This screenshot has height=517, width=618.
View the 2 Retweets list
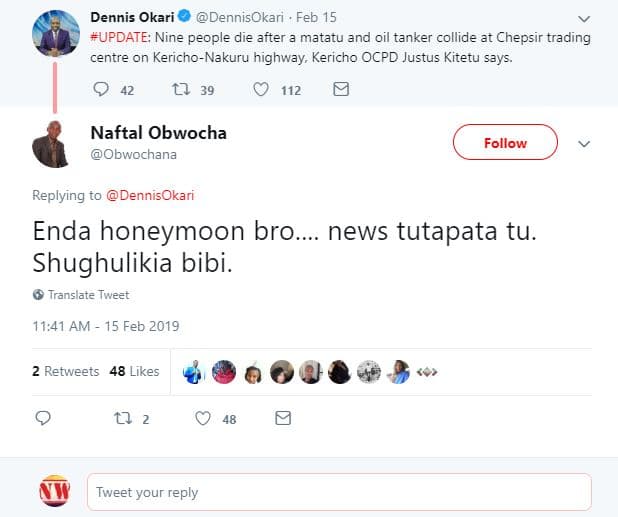(x=65, y=371)
